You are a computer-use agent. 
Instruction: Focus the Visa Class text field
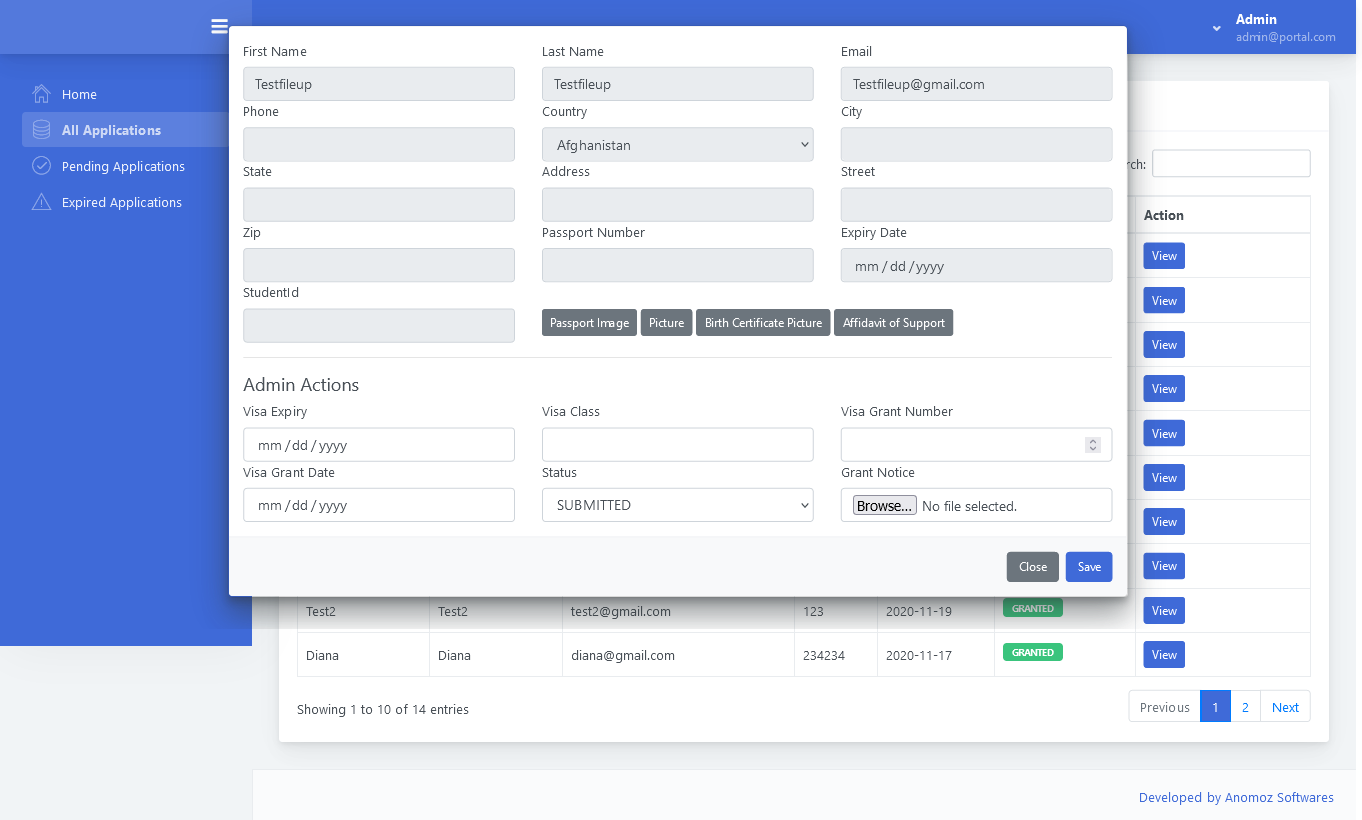tap(677, 445)
